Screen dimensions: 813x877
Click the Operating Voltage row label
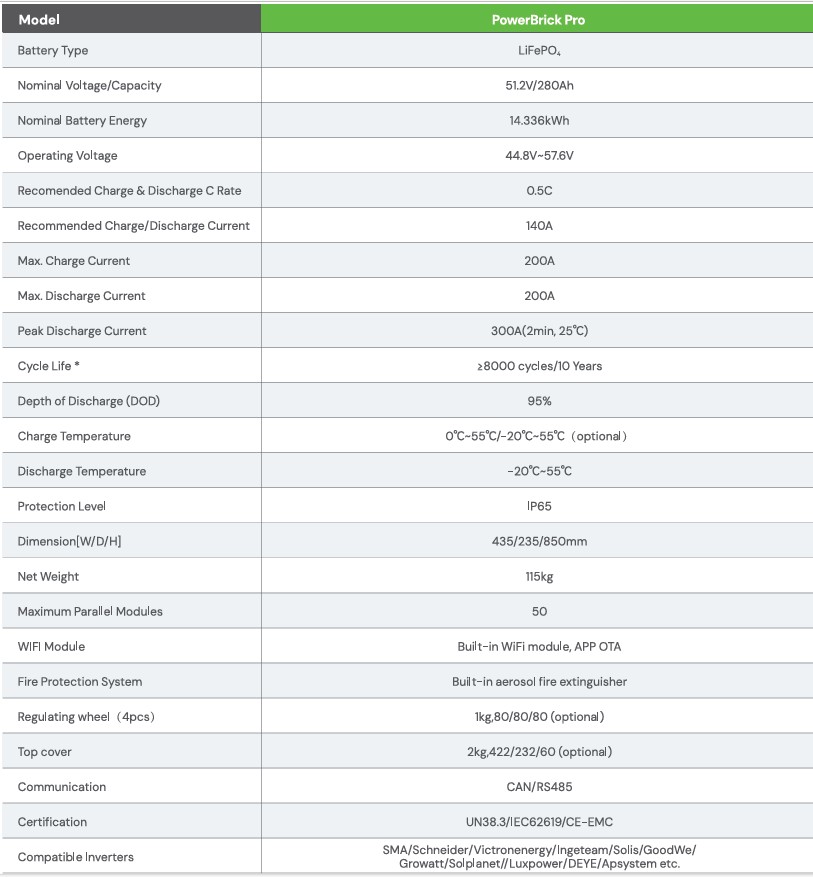pyautogui.click(x=67, y=155)
